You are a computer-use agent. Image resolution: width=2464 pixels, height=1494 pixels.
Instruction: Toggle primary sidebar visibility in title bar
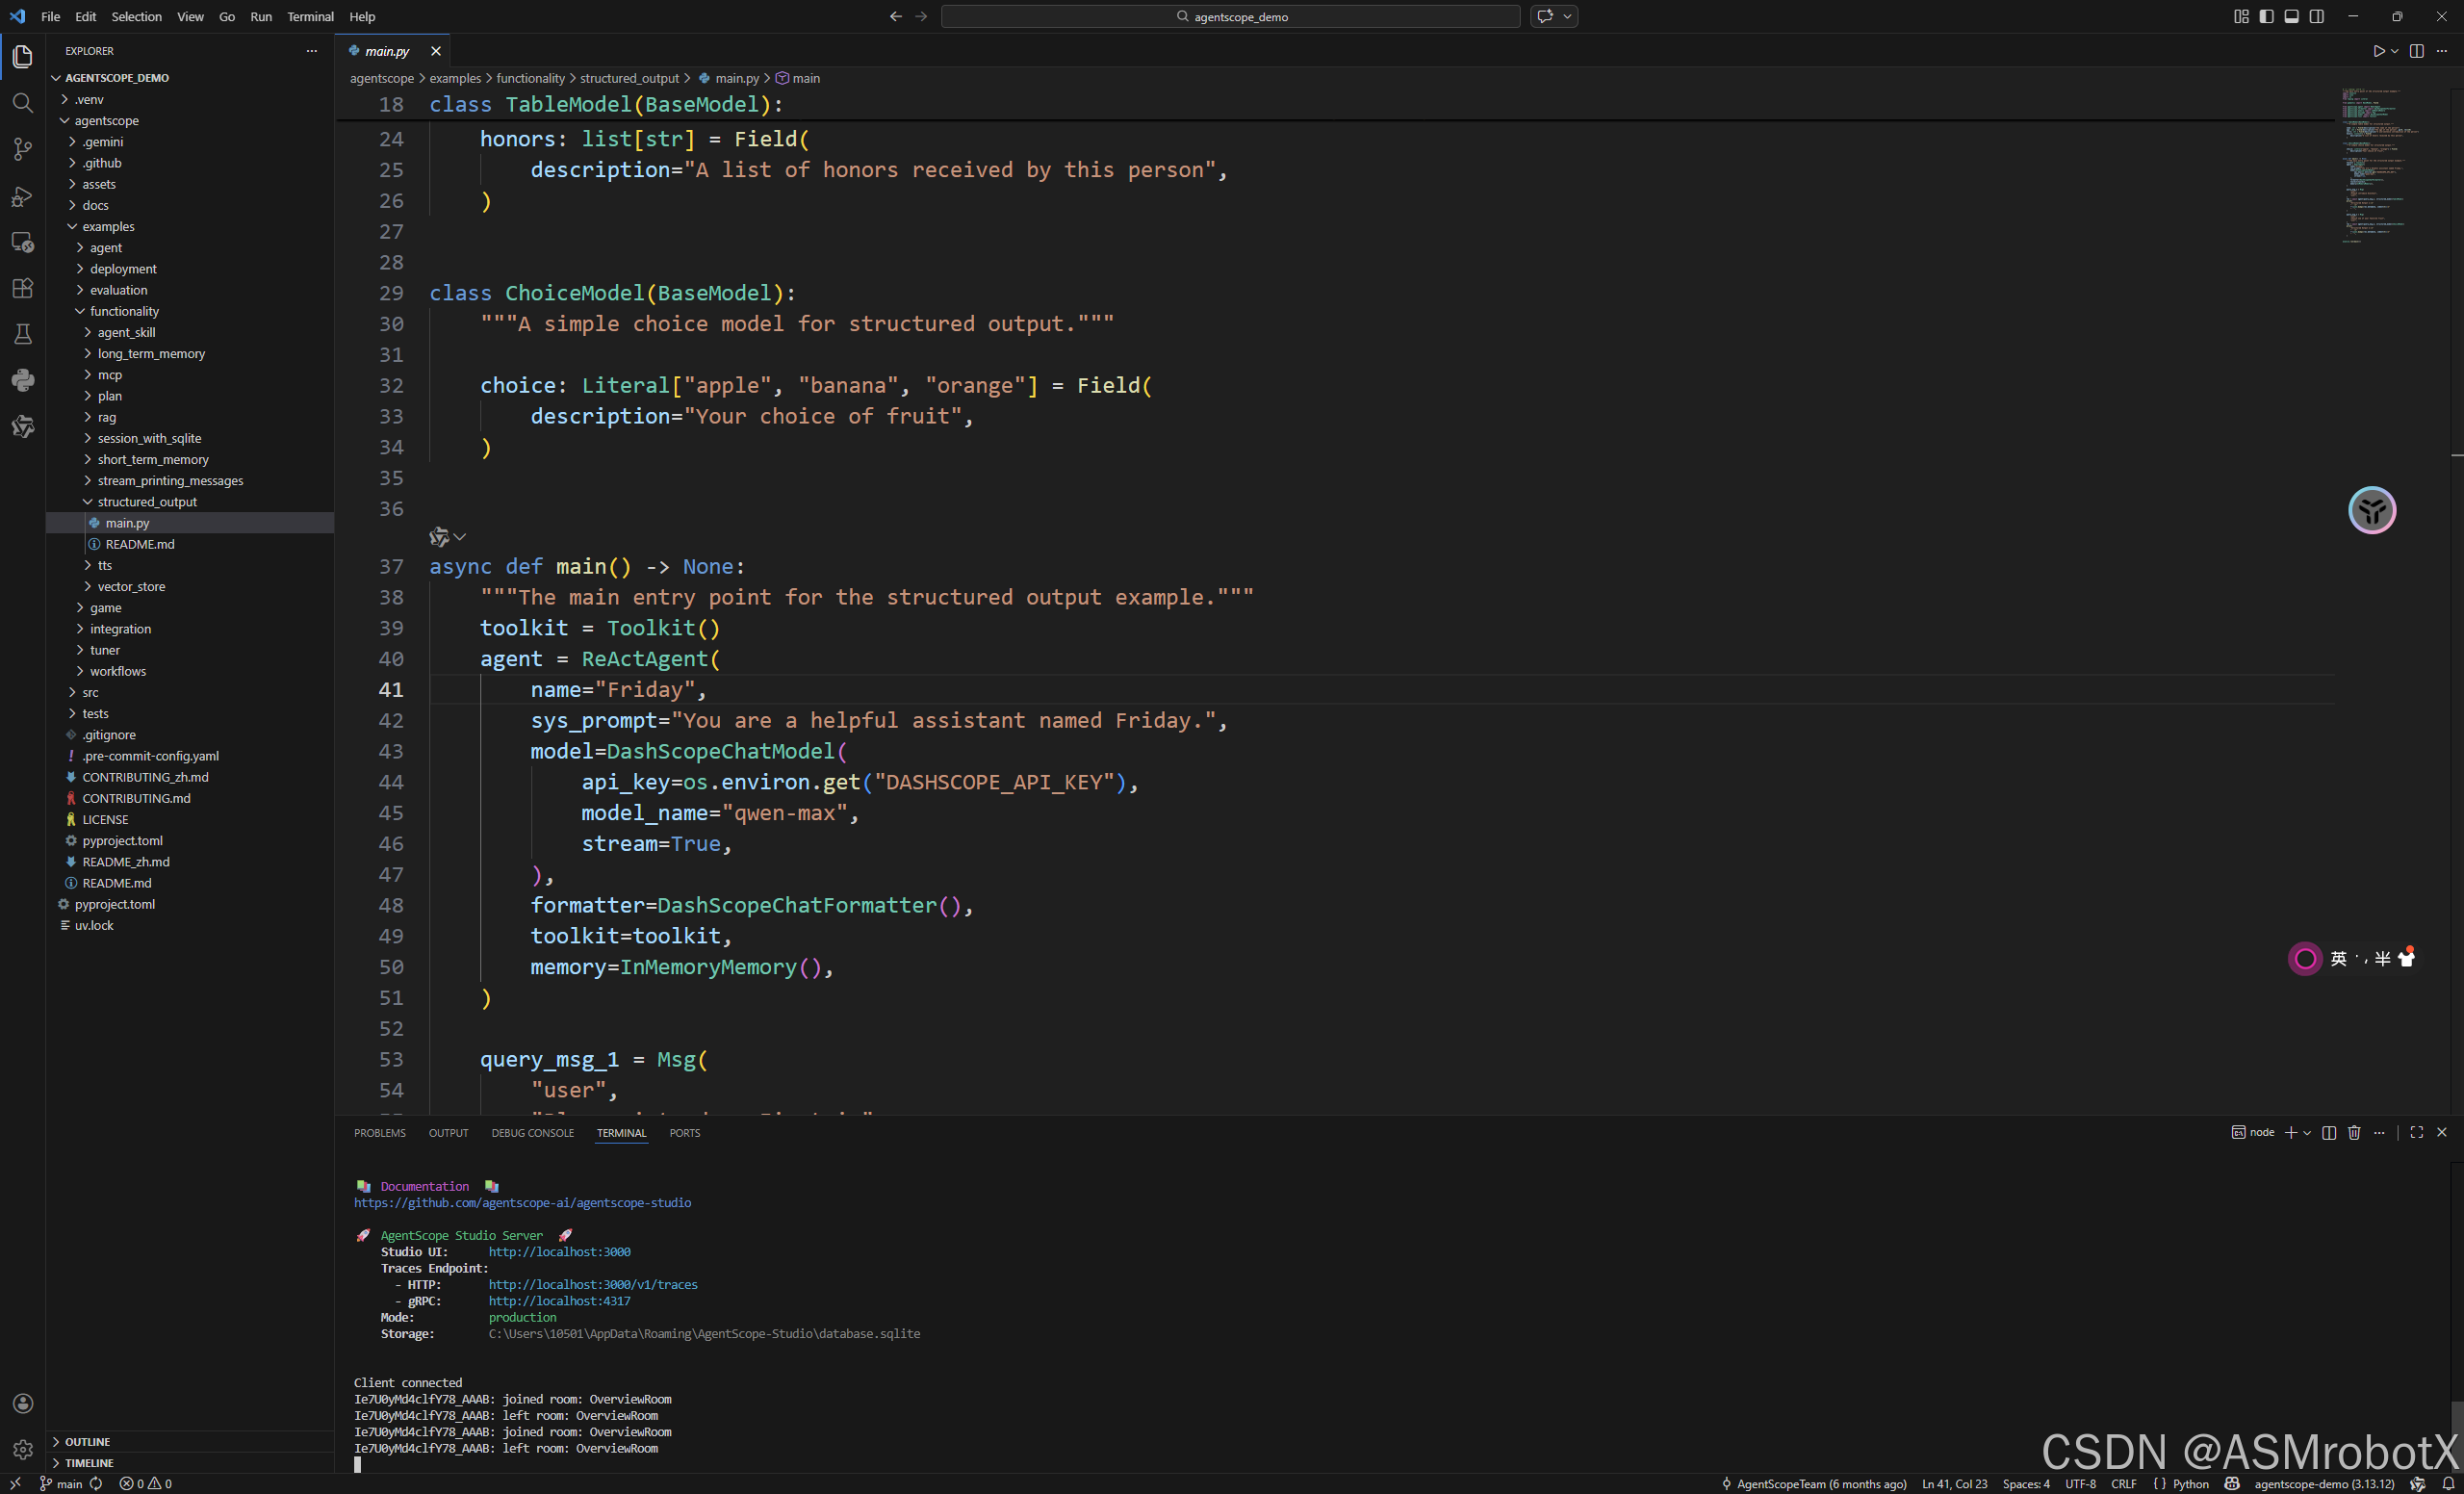coord(2266,16)
